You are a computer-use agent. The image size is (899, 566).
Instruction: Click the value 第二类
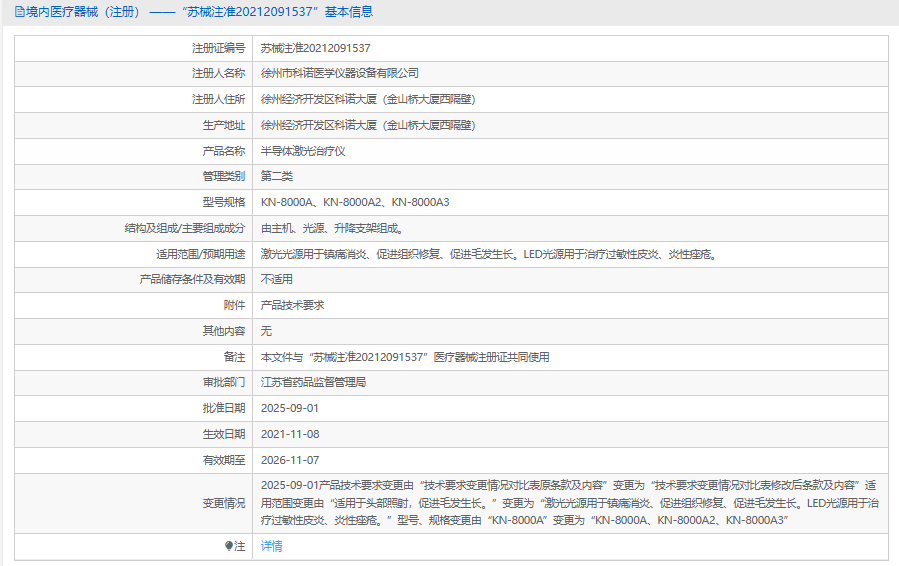click(276, 176)
